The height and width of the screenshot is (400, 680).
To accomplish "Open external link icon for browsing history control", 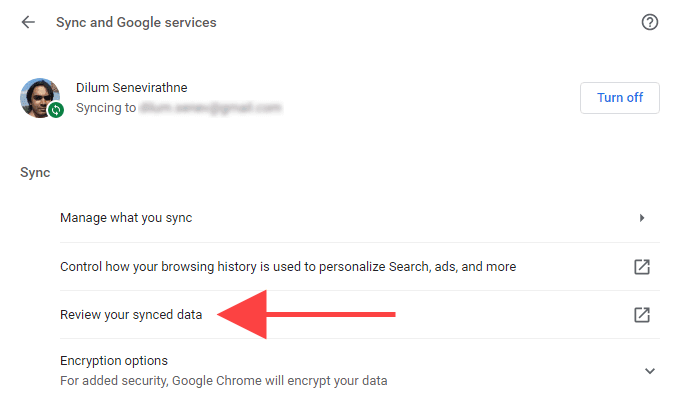I will click(x=642, y=267).
